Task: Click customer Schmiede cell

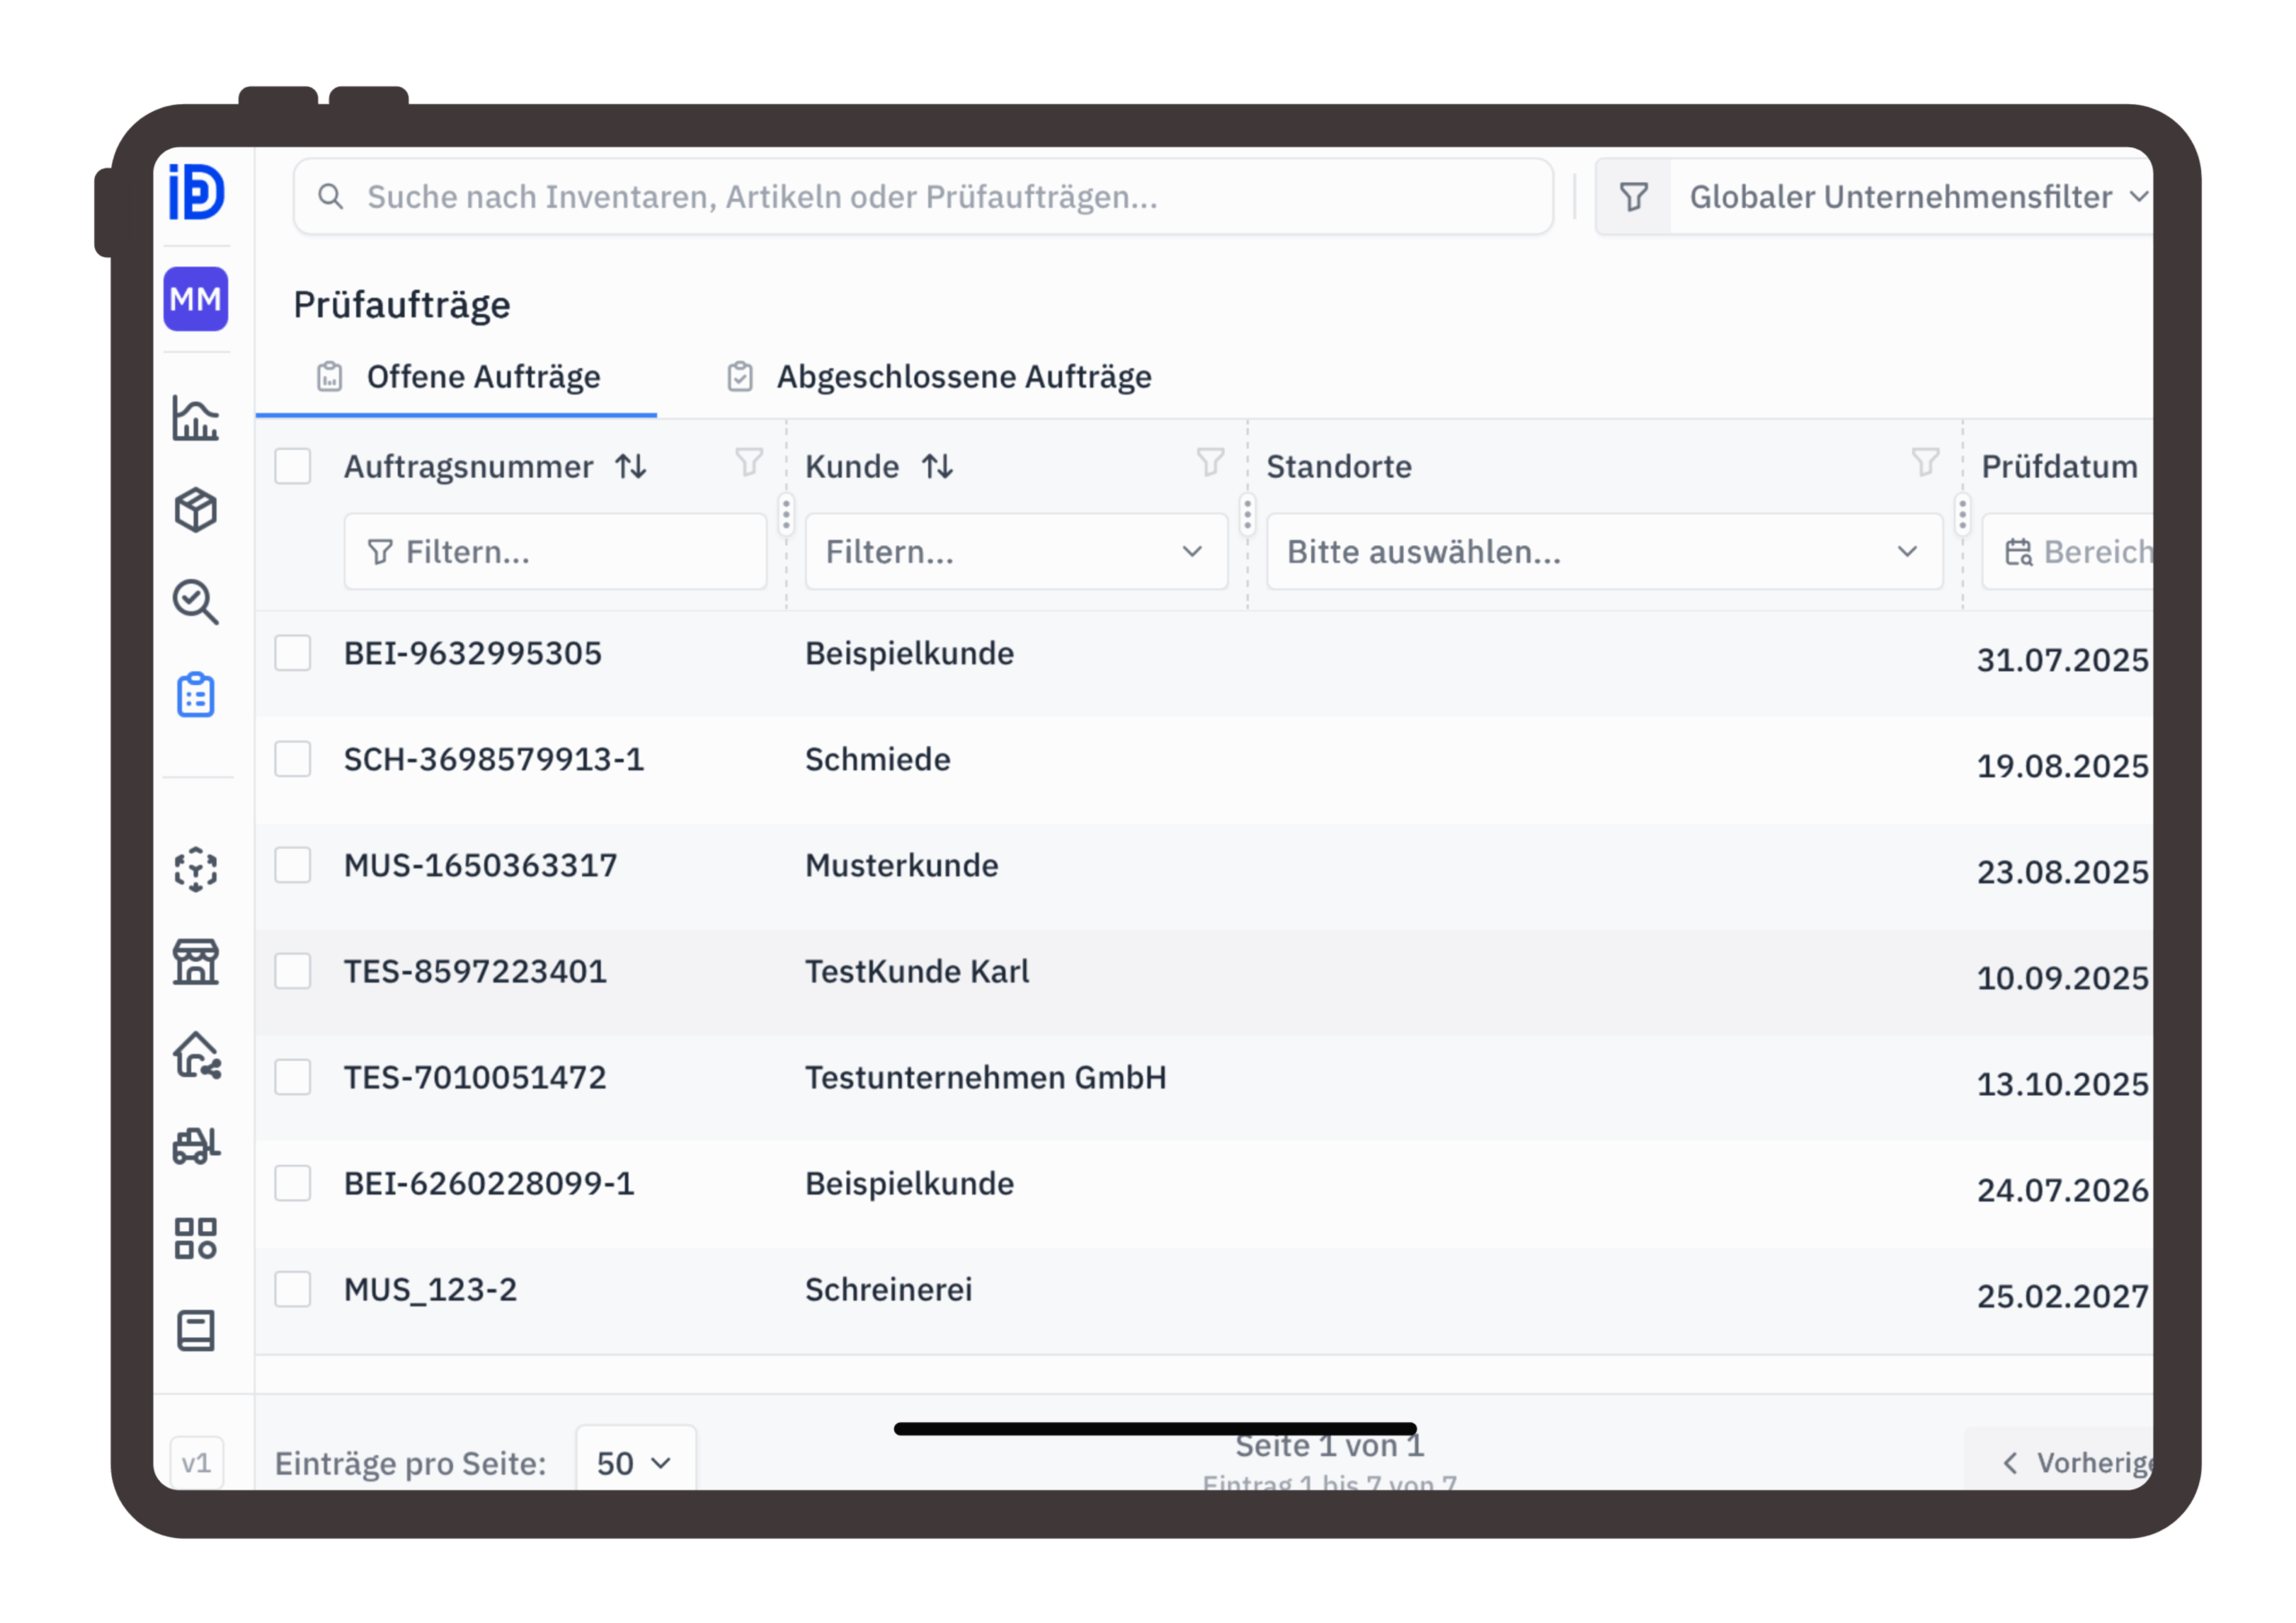Action: coord(878,759)
